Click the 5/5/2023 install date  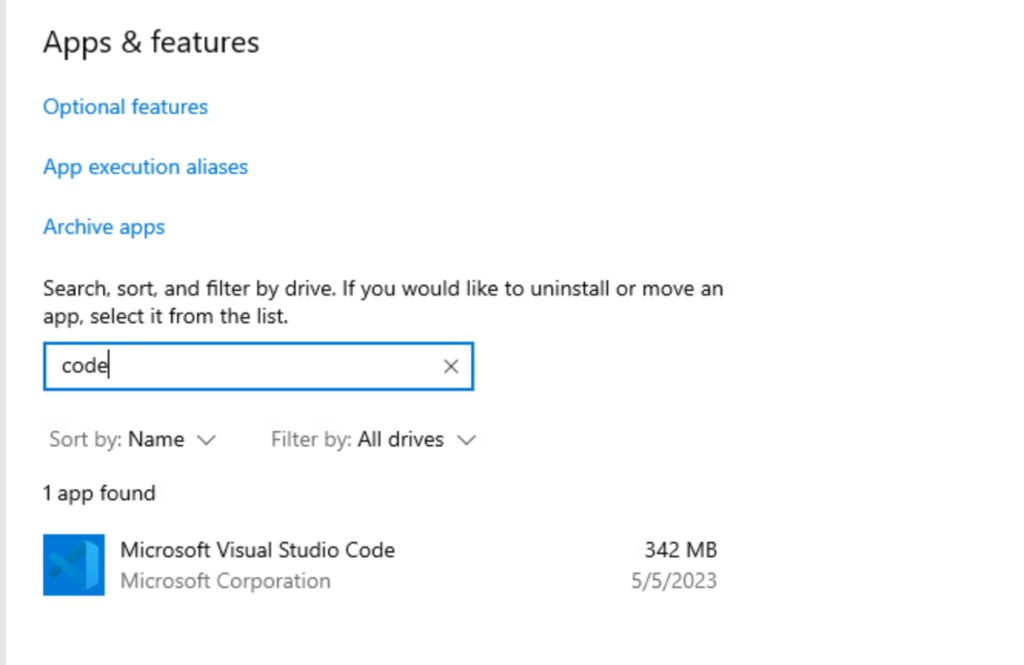[x=674, y=581]
